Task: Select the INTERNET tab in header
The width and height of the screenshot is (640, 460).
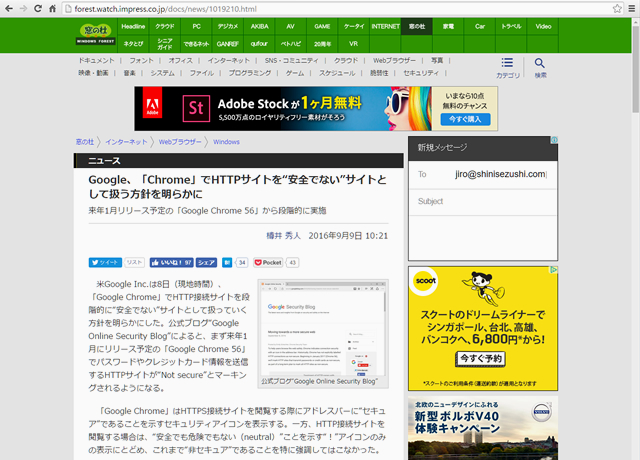Action: pyautogui.click(x=385, y=26)
